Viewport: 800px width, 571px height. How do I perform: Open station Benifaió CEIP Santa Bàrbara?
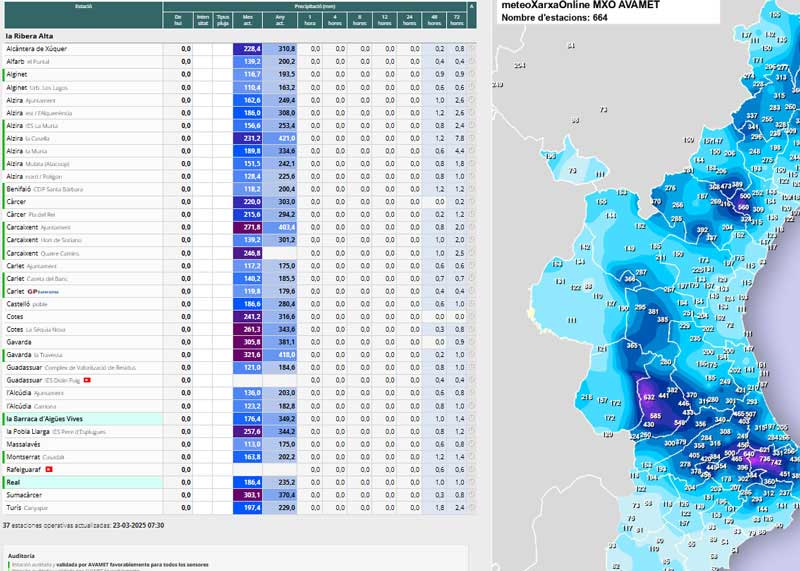[44, 189]
